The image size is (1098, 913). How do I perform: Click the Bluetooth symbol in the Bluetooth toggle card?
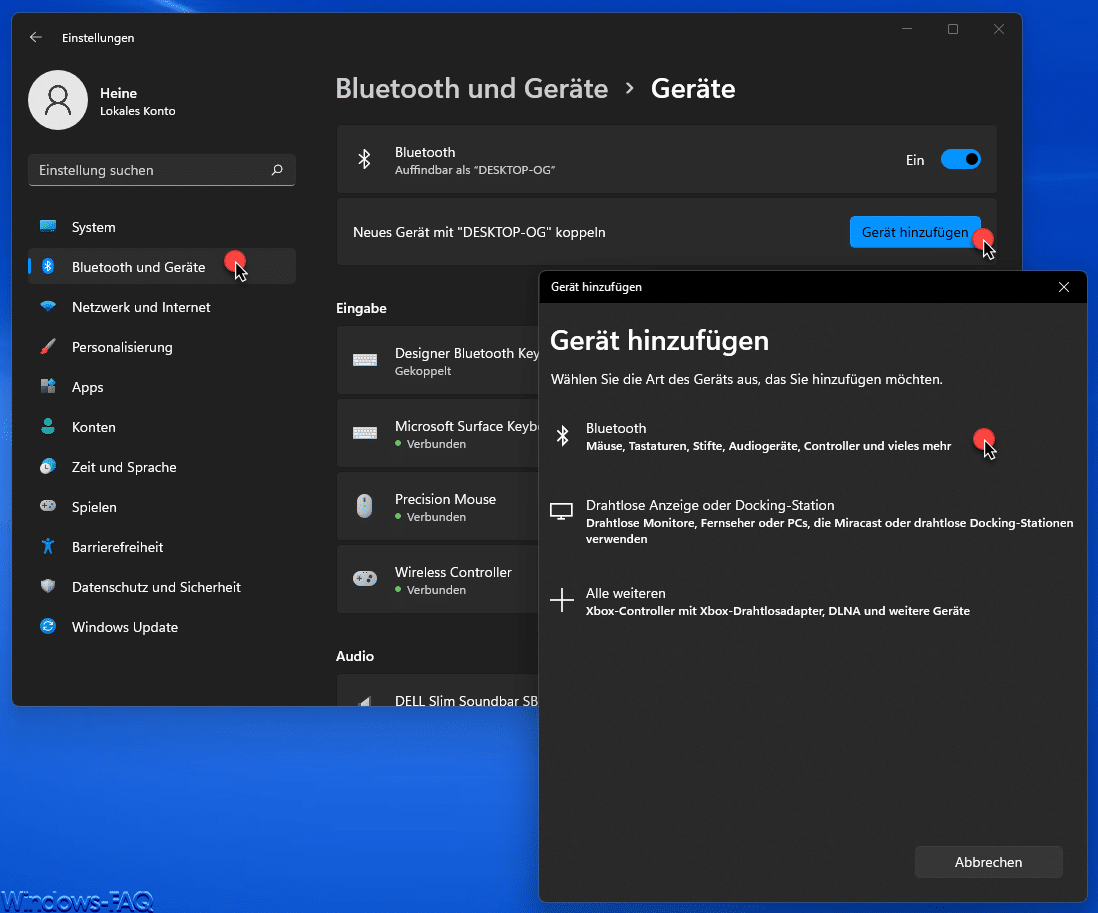point(364,160)
